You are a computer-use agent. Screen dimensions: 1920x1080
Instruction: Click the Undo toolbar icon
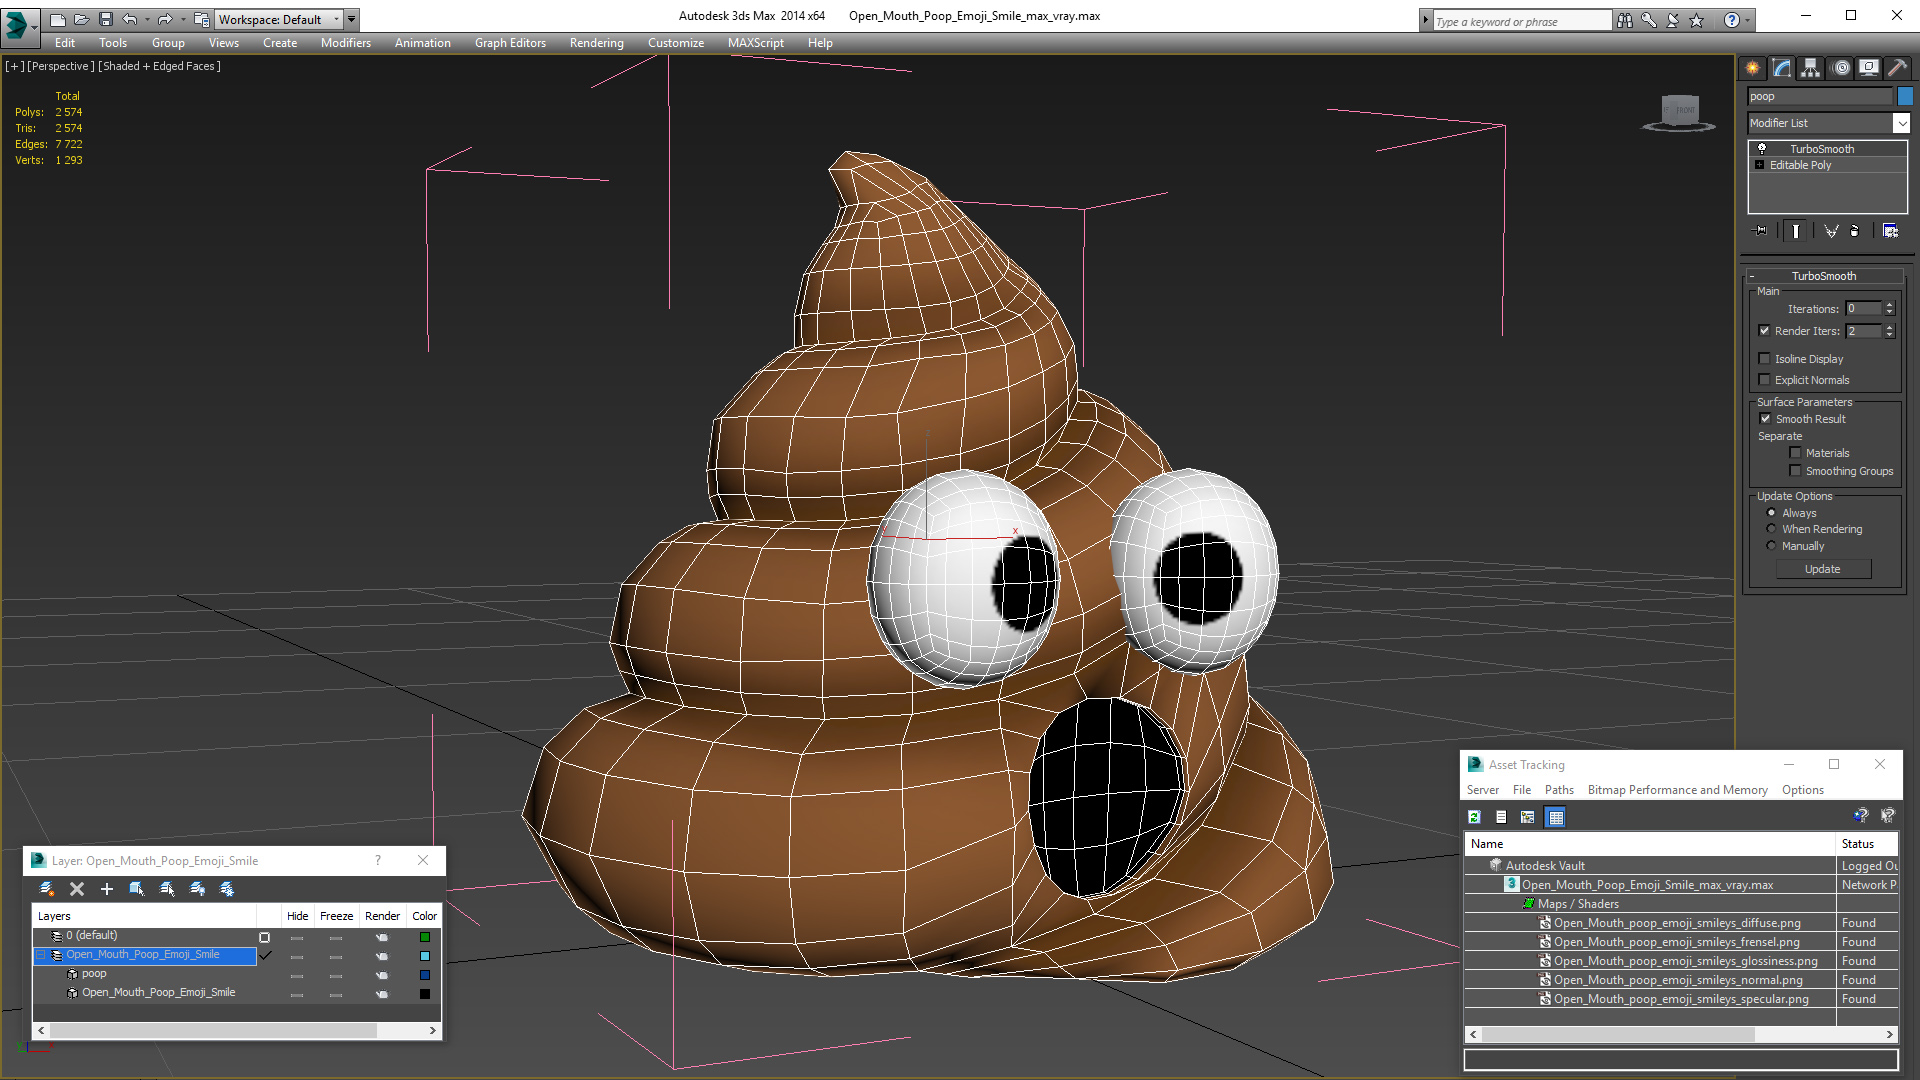pos(129,19)
